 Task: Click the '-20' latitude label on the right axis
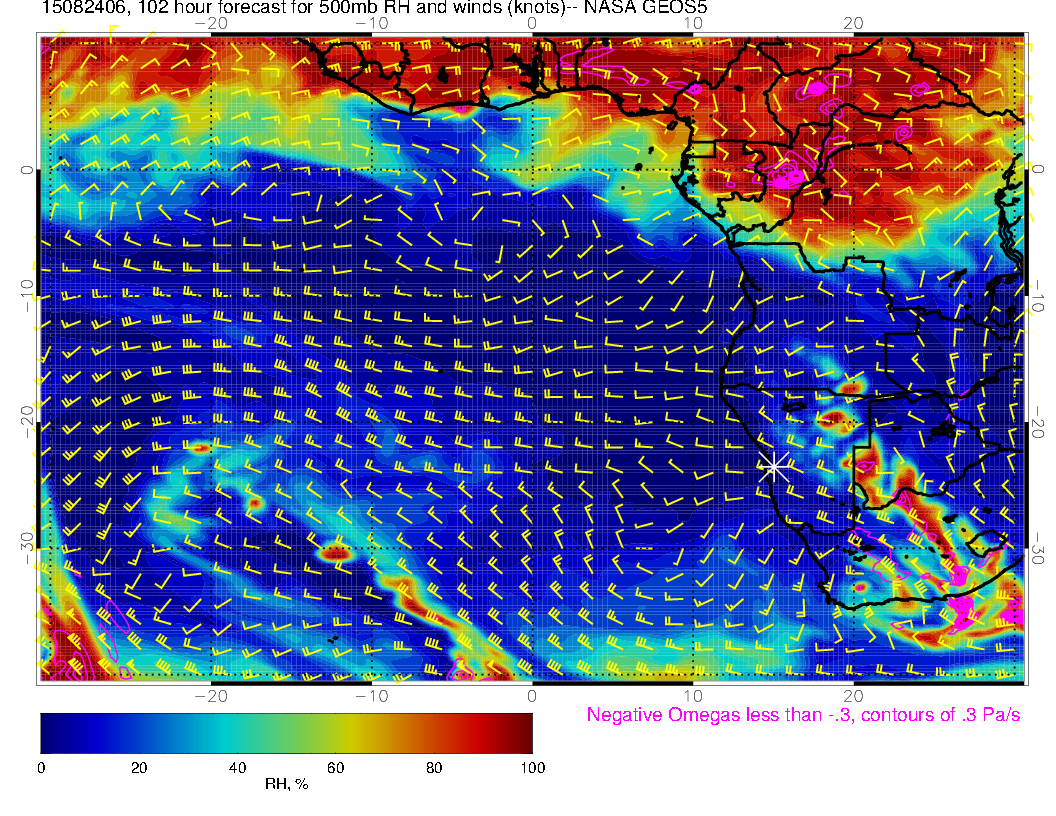click(1038, 422)
